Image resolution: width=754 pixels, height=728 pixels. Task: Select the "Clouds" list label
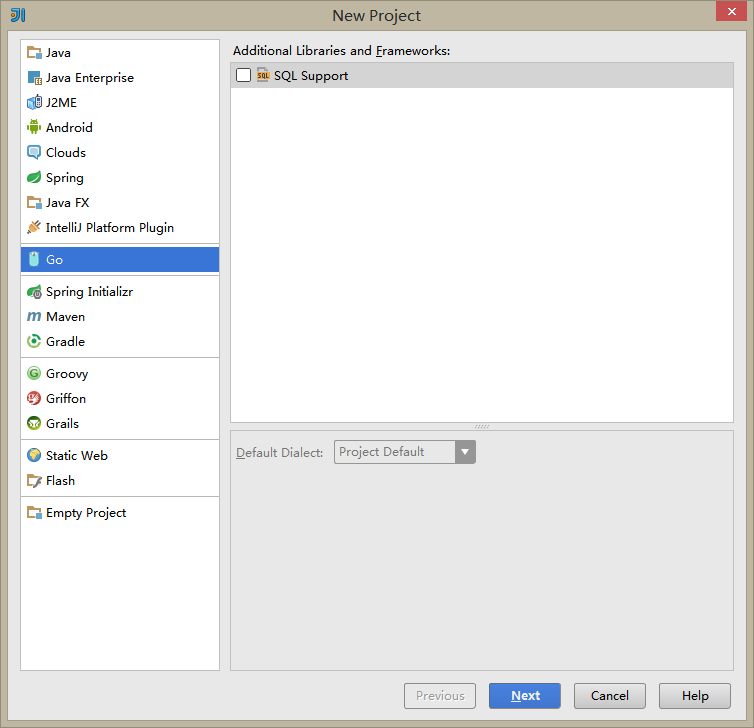click(x=66, y=152)
